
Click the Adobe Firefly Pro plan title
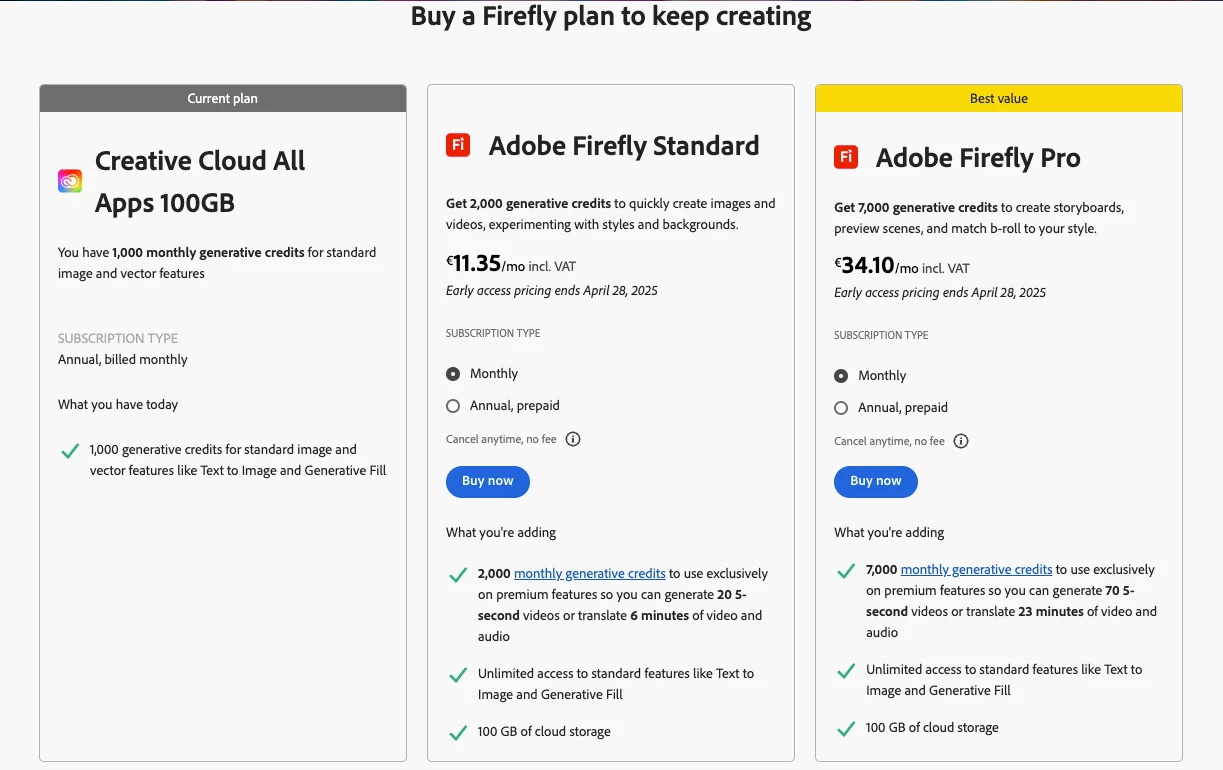click(977, 158)
